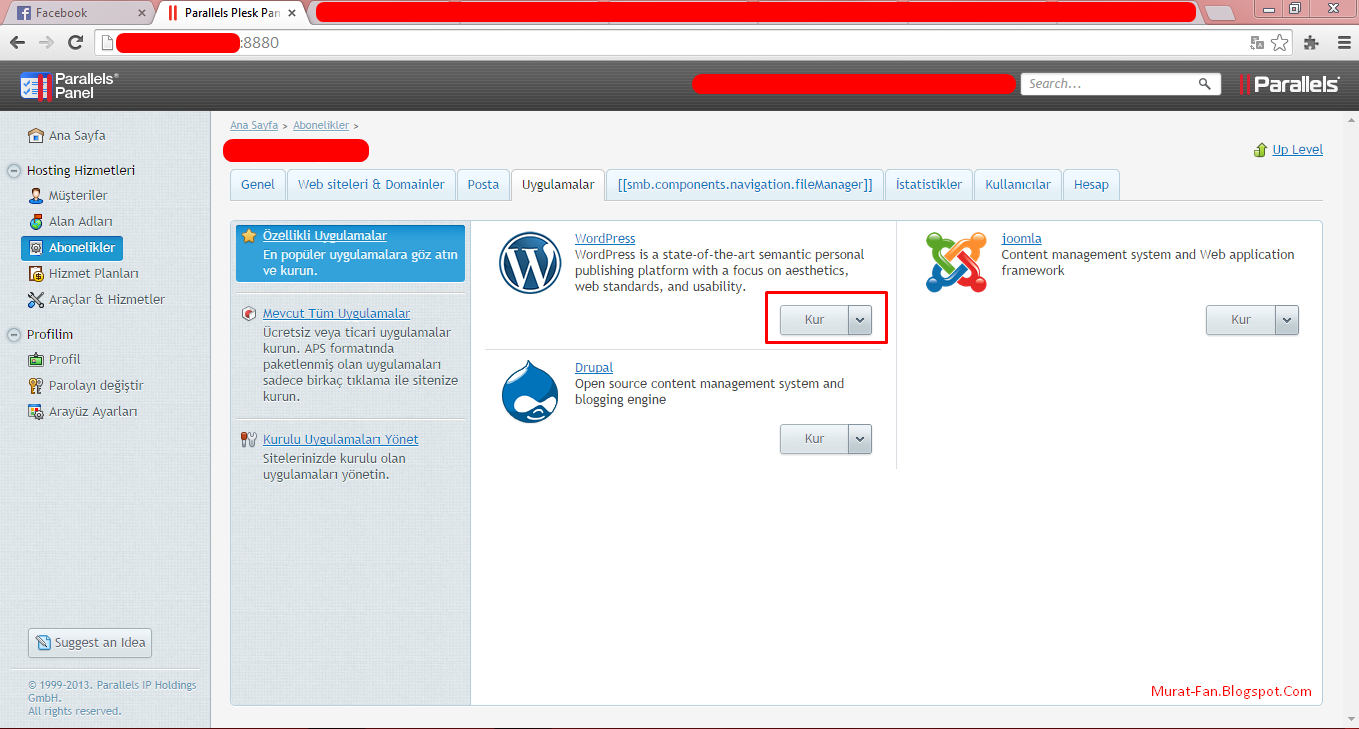
Task: Open the Kurulu Uygulamaları Yönet link
Action: [x=341, y=440]
